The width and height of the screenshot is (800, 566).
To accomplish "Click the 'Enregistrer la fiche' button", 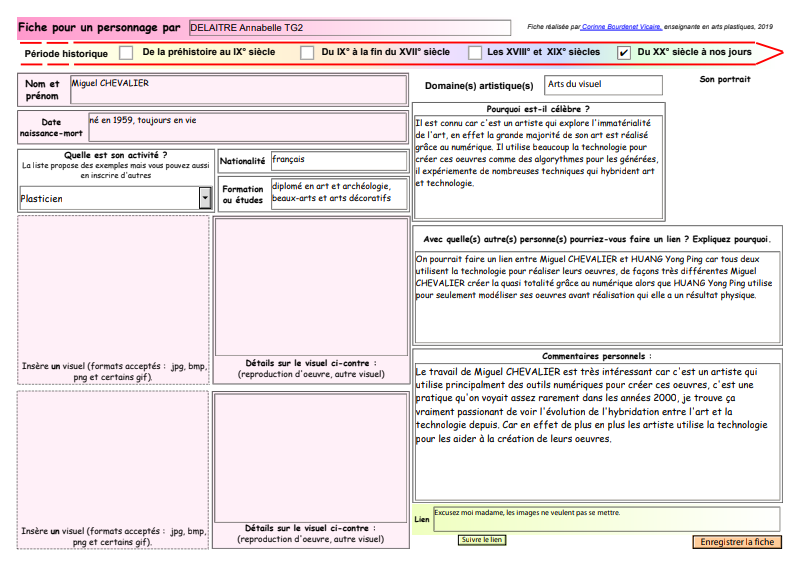I will tap(737, 542).
